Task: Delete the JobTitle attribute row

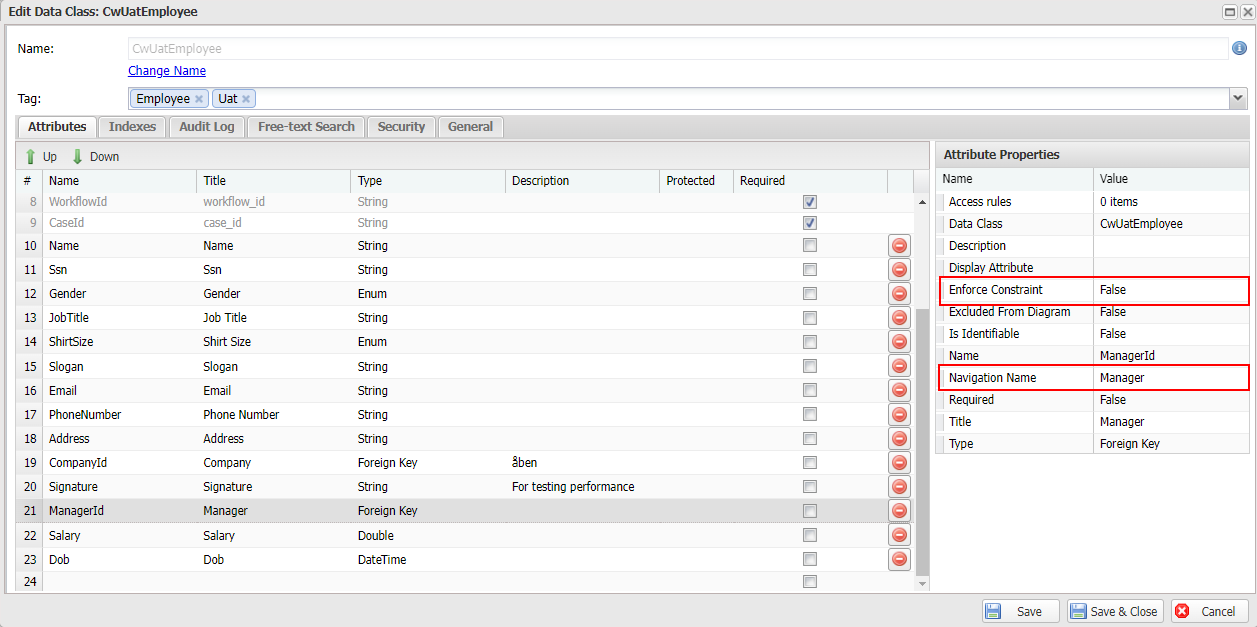Action: click(899, 318)
